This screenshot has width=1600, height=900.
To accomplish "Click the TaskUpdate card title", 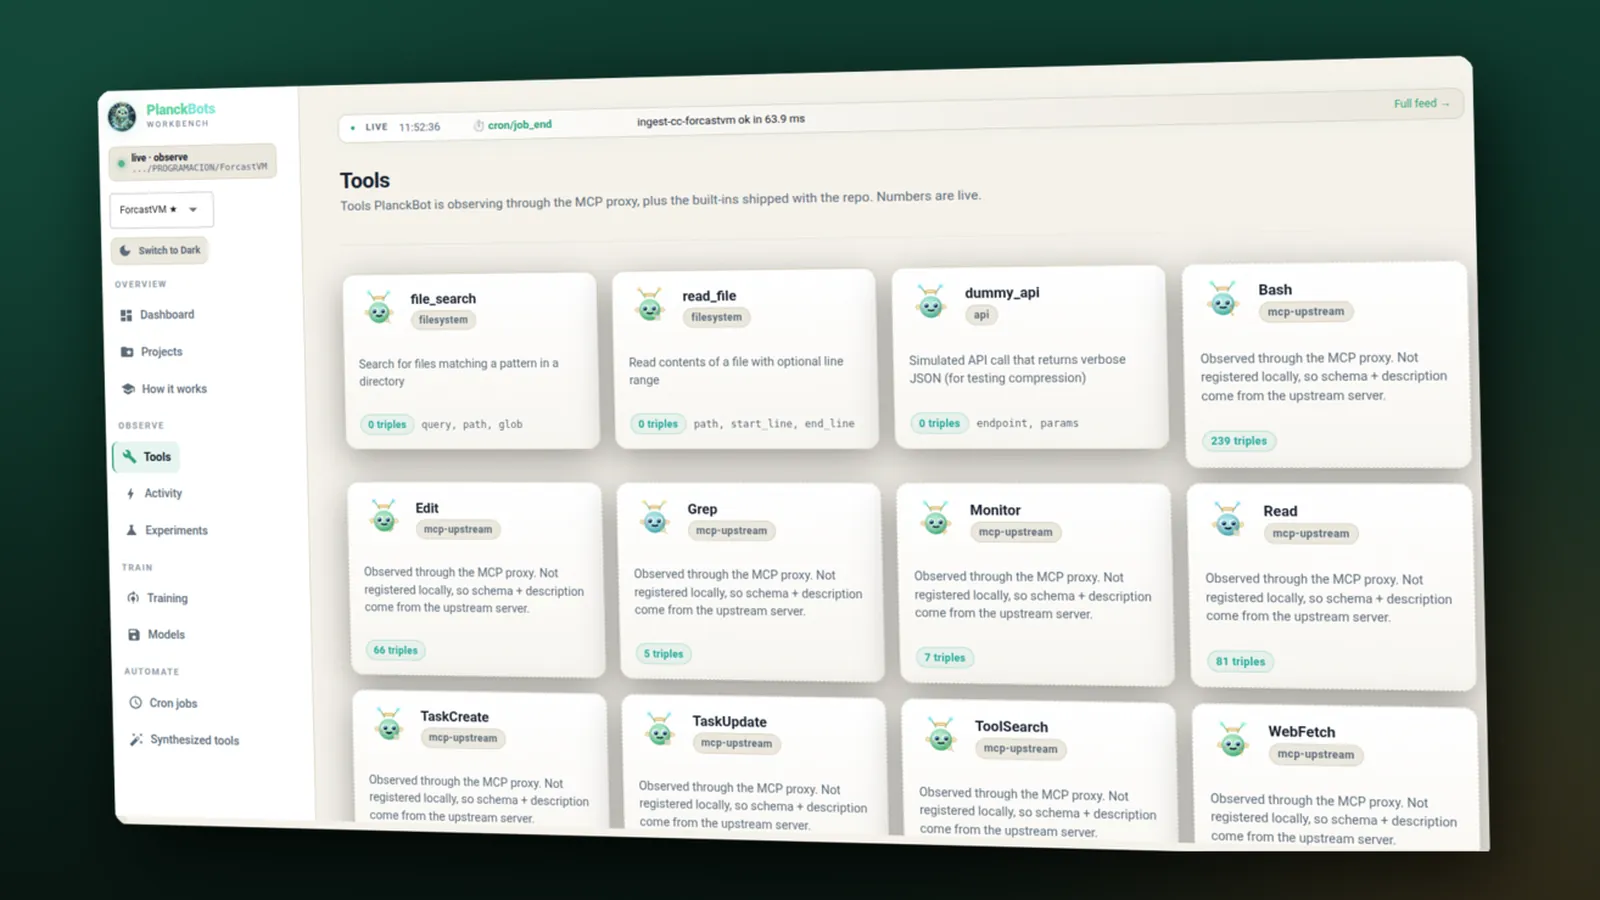I will click(x=729, y=722).
